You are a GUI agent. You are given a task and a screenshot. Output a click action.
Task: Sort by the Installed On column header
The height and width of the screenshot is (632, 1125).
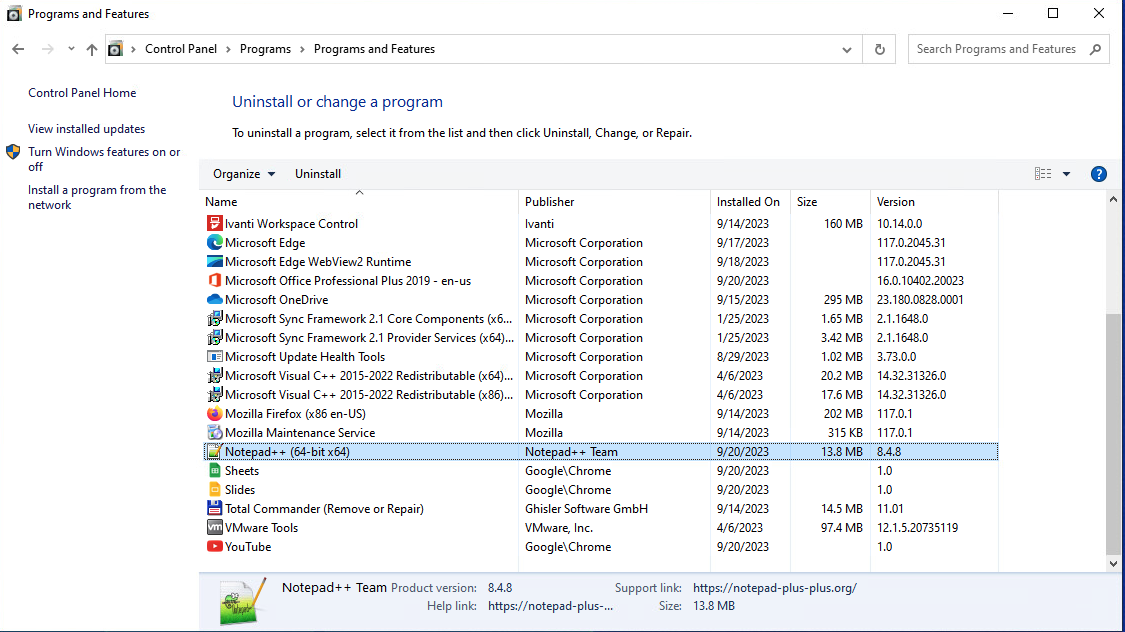[750, 202]
